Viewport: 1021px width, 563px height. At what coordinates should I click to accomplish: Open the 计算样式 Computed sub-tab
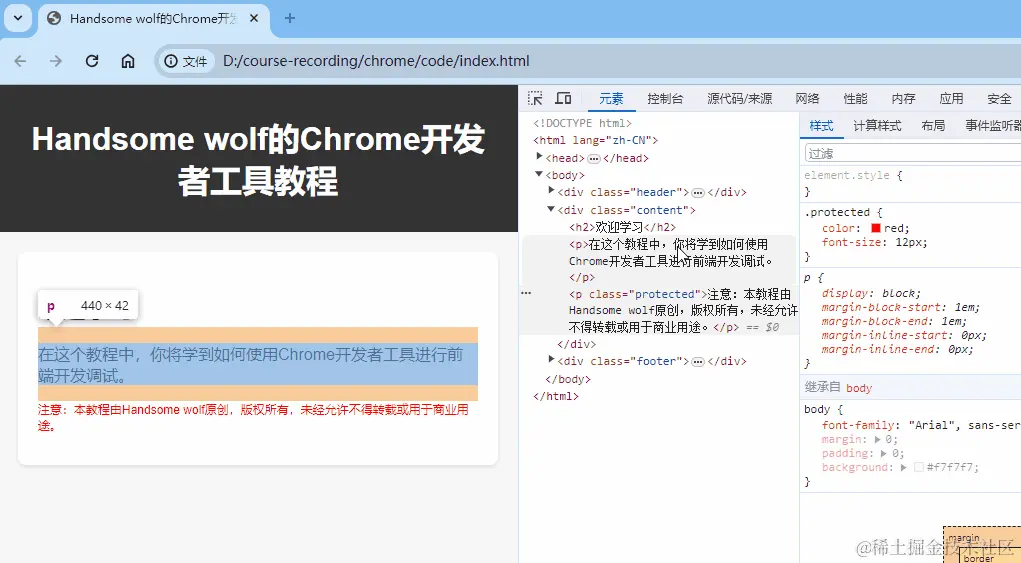pyautogui.click(x=877, y=126)
